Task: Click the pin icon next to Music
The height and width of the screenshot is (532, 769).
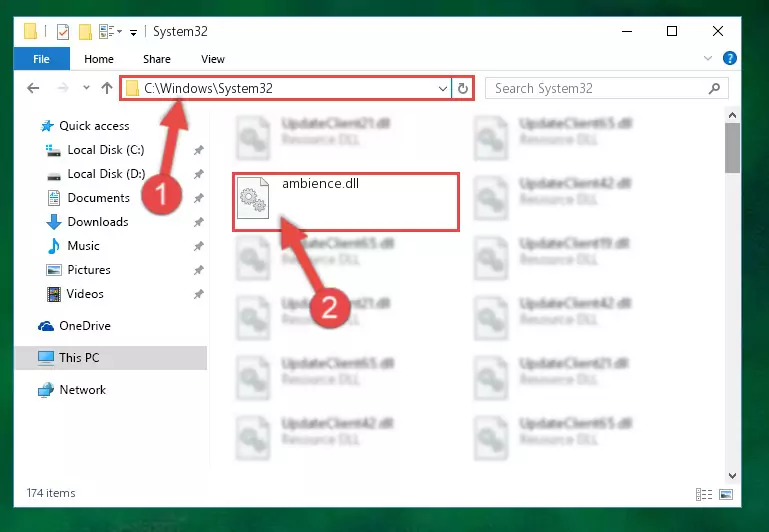Action: 199,246
